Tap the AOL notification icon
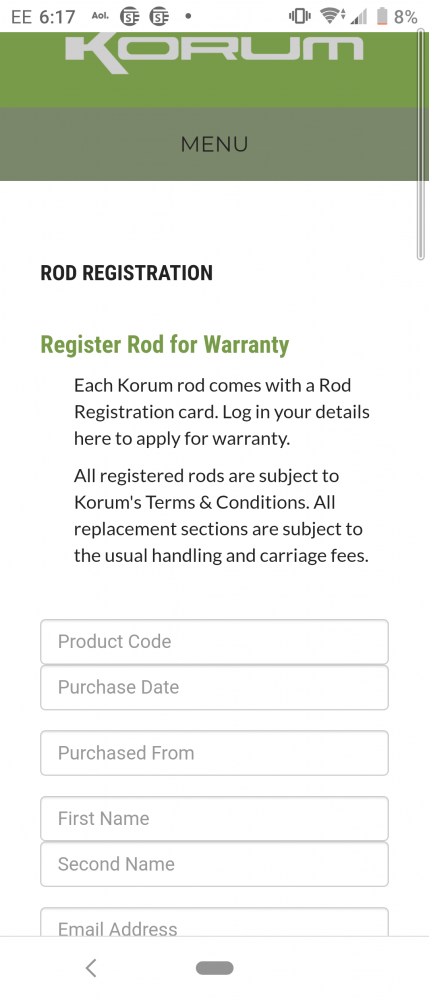The height and width of the screenshot is (1000, 429). (99, 16)
